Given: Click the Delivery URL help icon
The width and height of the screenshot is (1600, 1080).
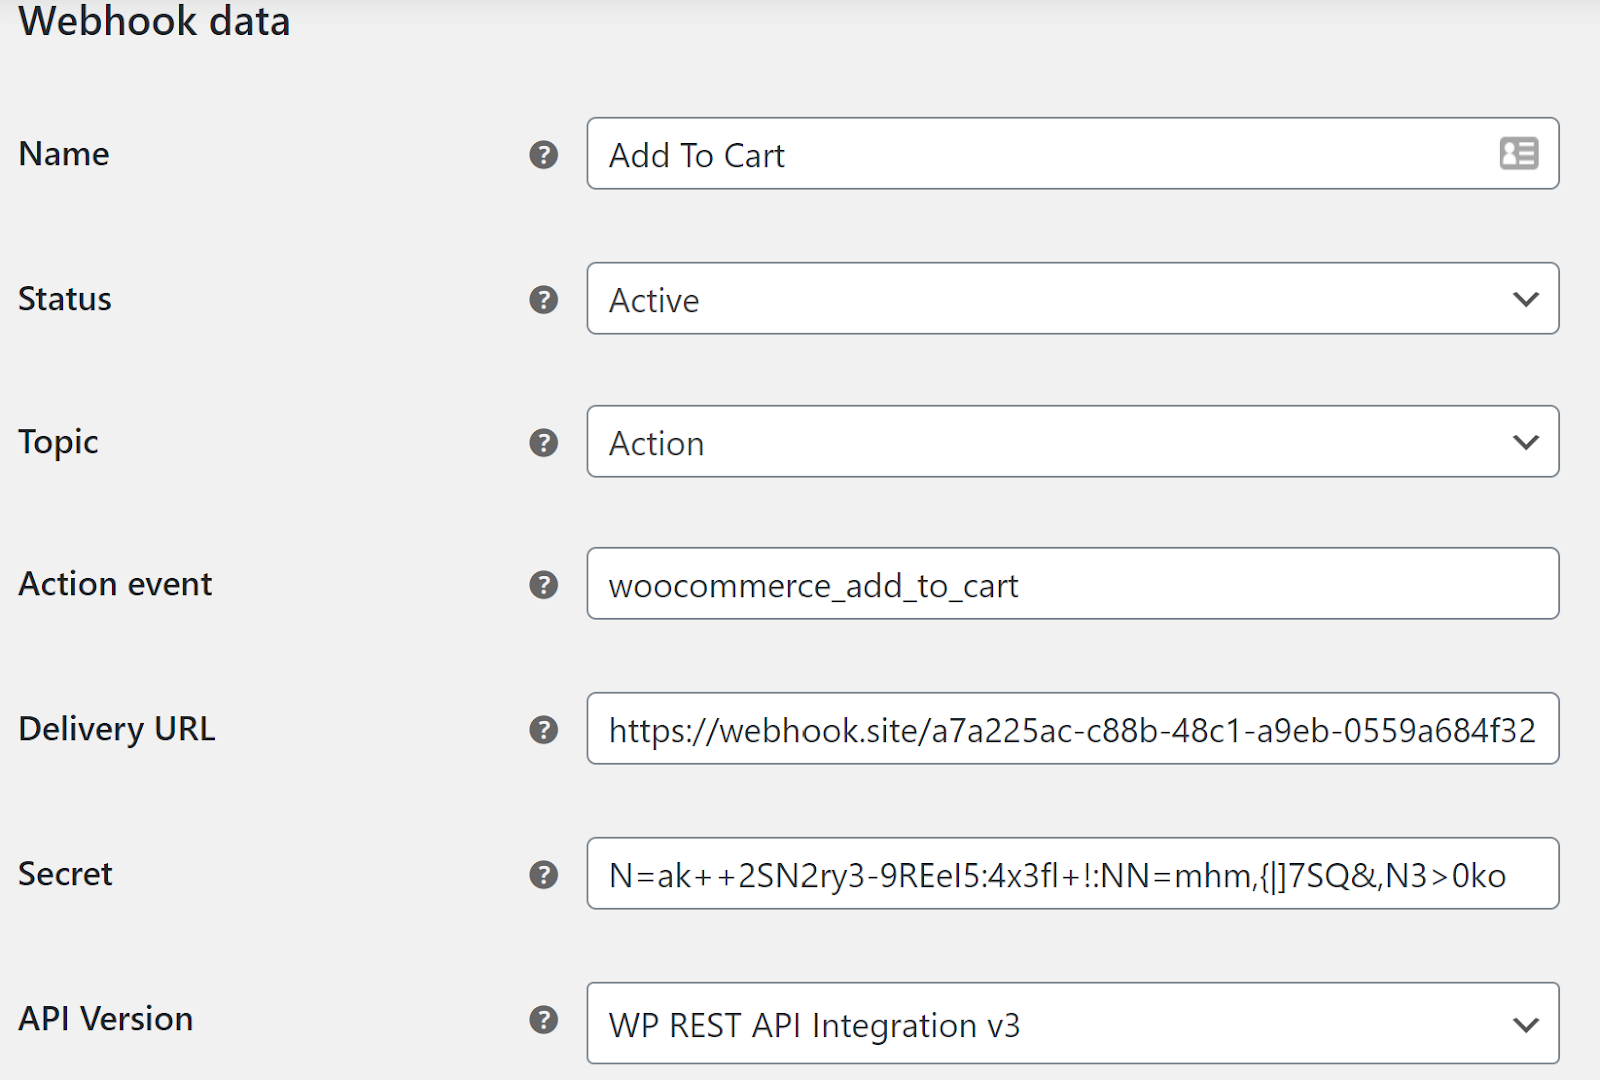Looking at the screenshot, I should [x=543, y=729].
